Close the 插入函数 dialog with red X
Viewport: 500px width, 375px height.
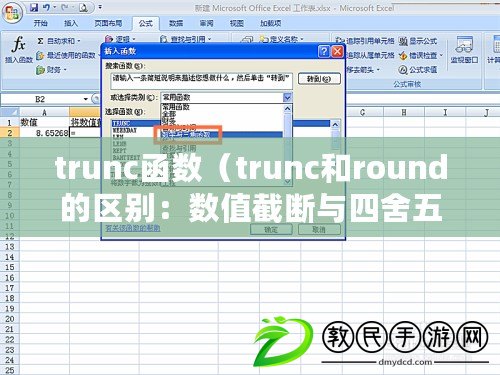coord(337,51)
